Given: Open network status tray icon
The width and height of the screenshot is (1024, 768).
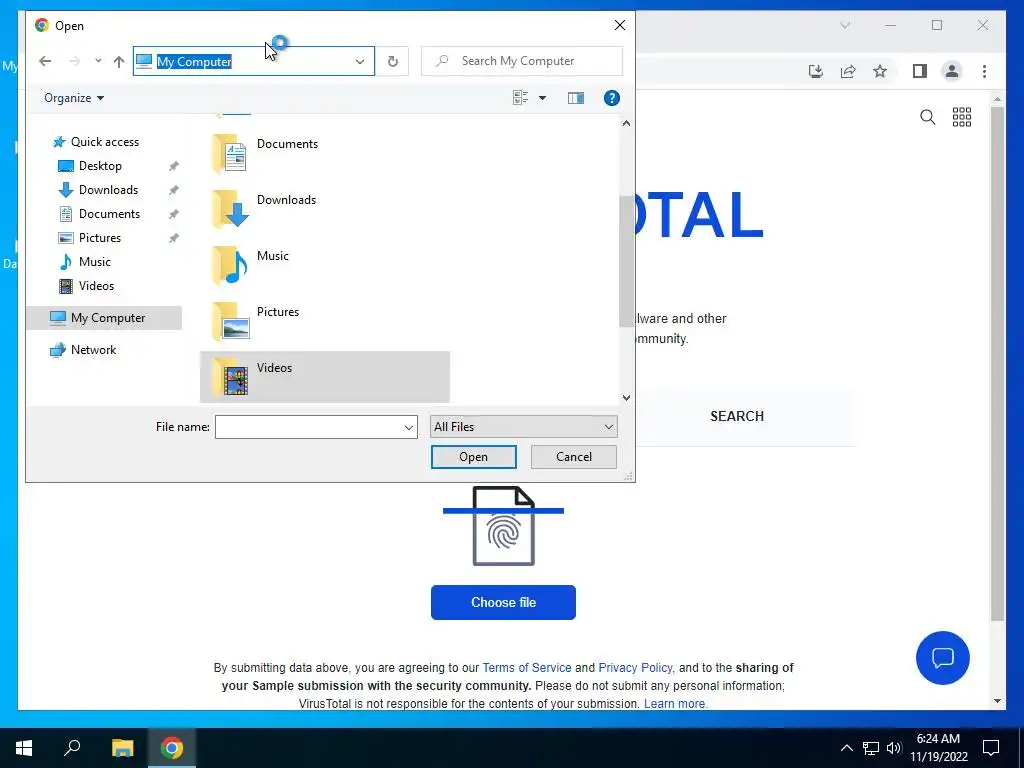Looking at the screenshot, I should pyautogui.click(x=871, y=748).
